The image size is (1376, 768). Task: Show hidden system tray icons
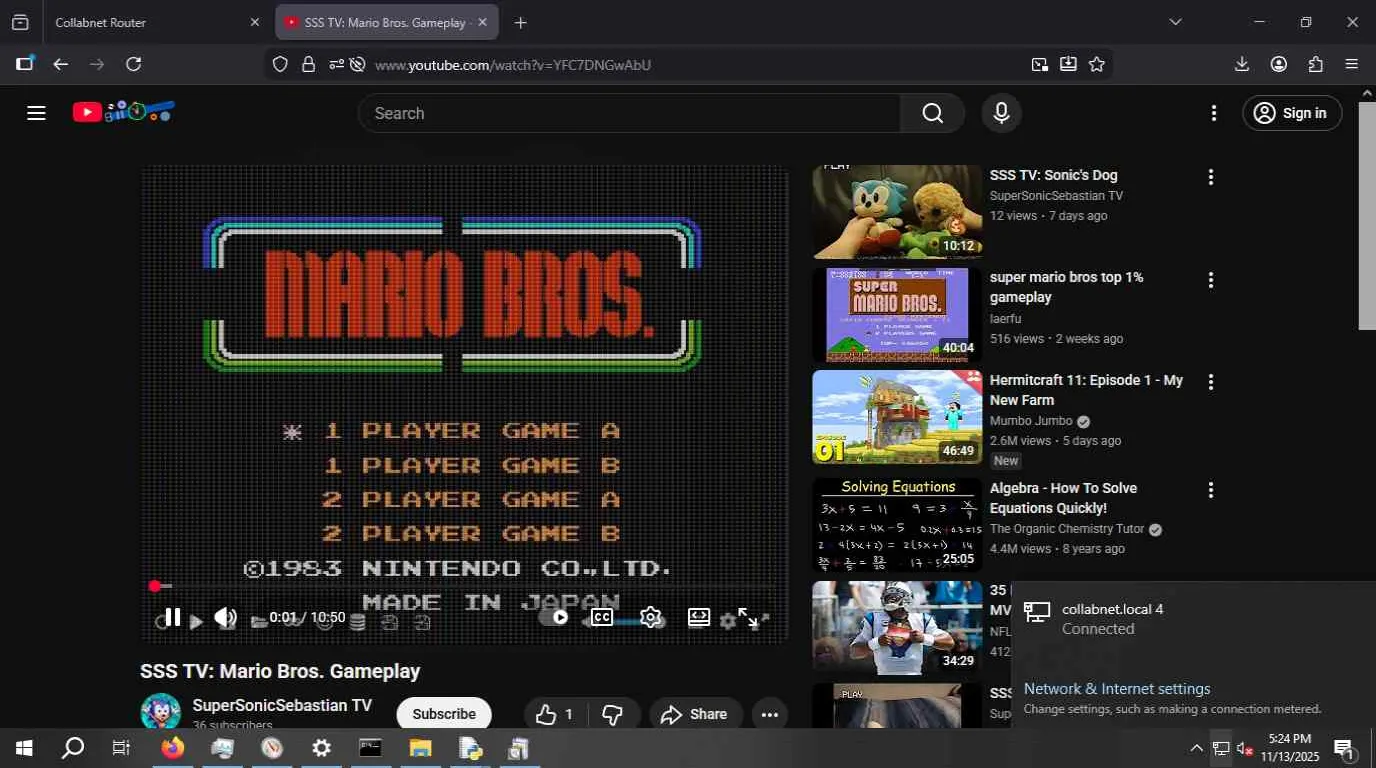(x=1196, y=748)
